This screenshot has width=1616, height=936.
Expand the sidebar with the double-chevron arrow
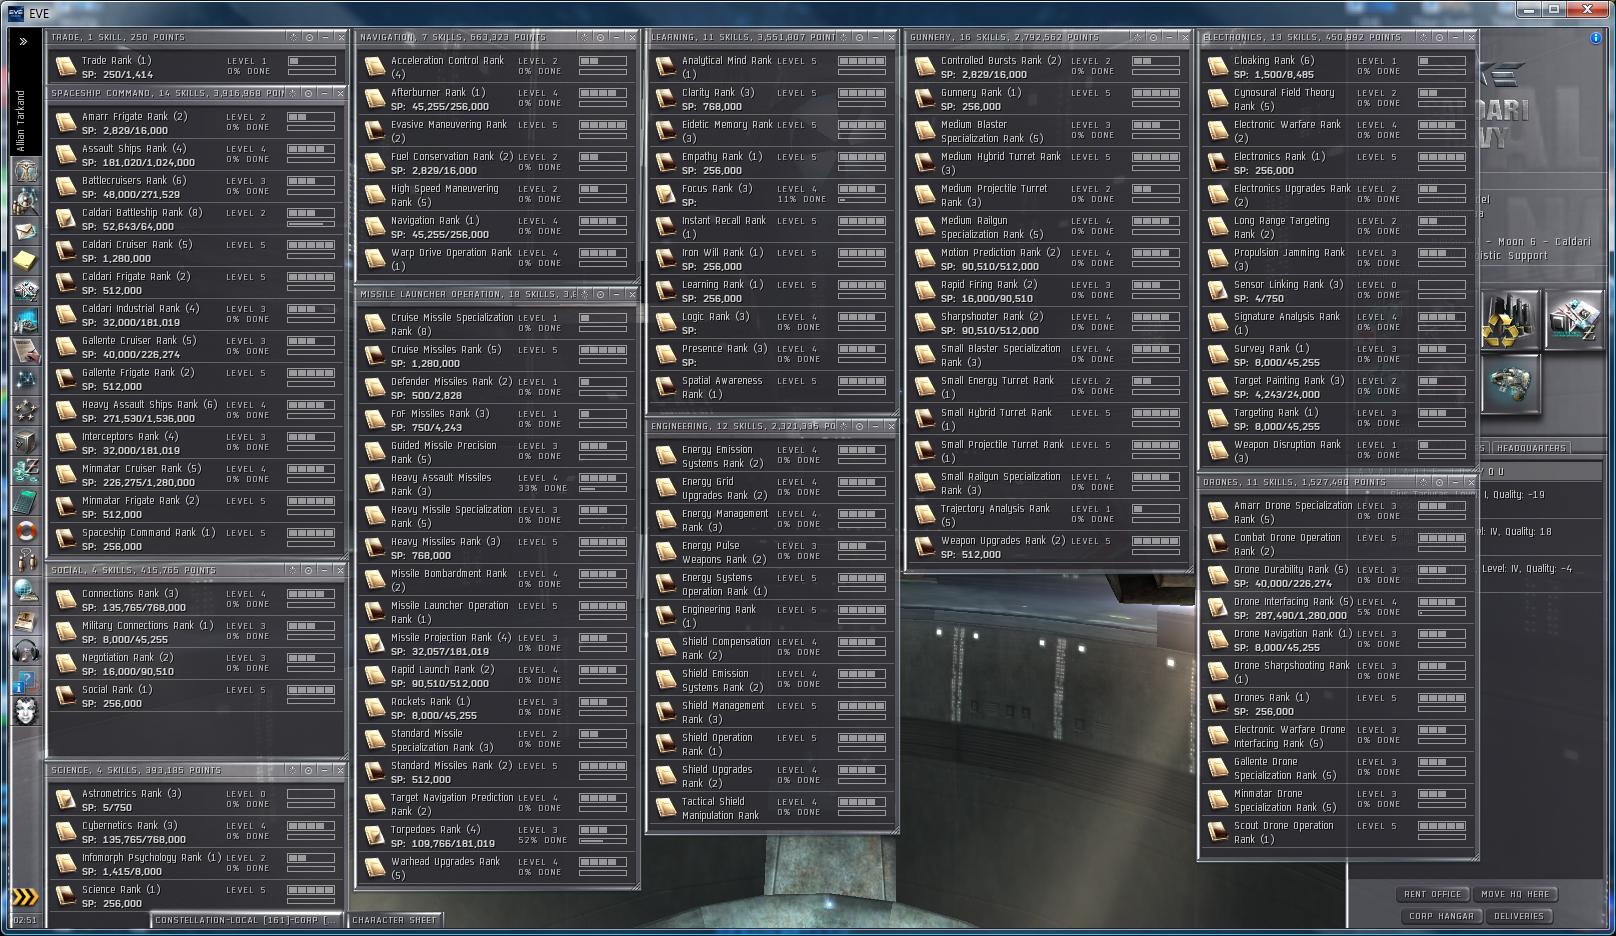23,41
